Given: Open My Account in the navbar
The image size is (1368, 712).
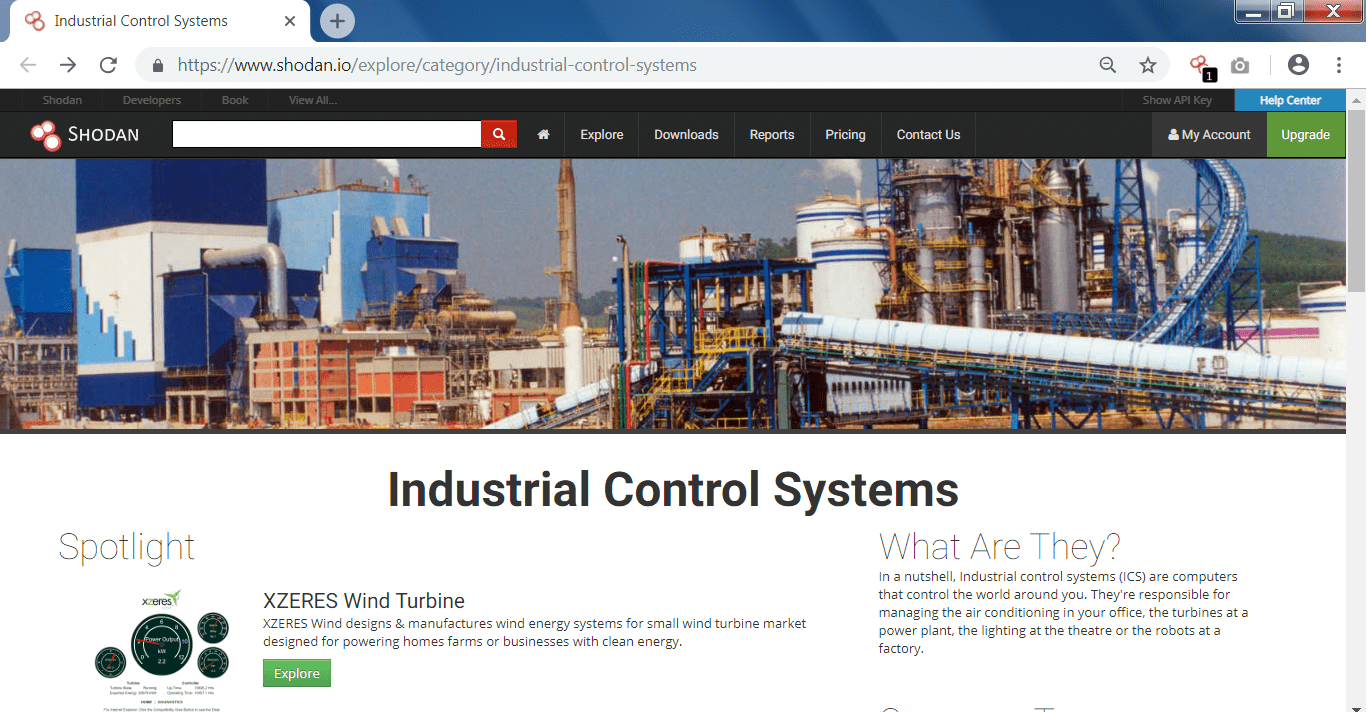Looking at the screenshot, I should point(1209,134).
